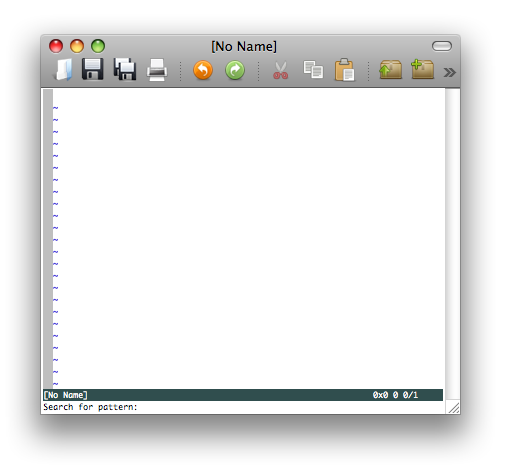Load session using the box with green arrow
The image size is (510, 470).
[x=390, y=69]
